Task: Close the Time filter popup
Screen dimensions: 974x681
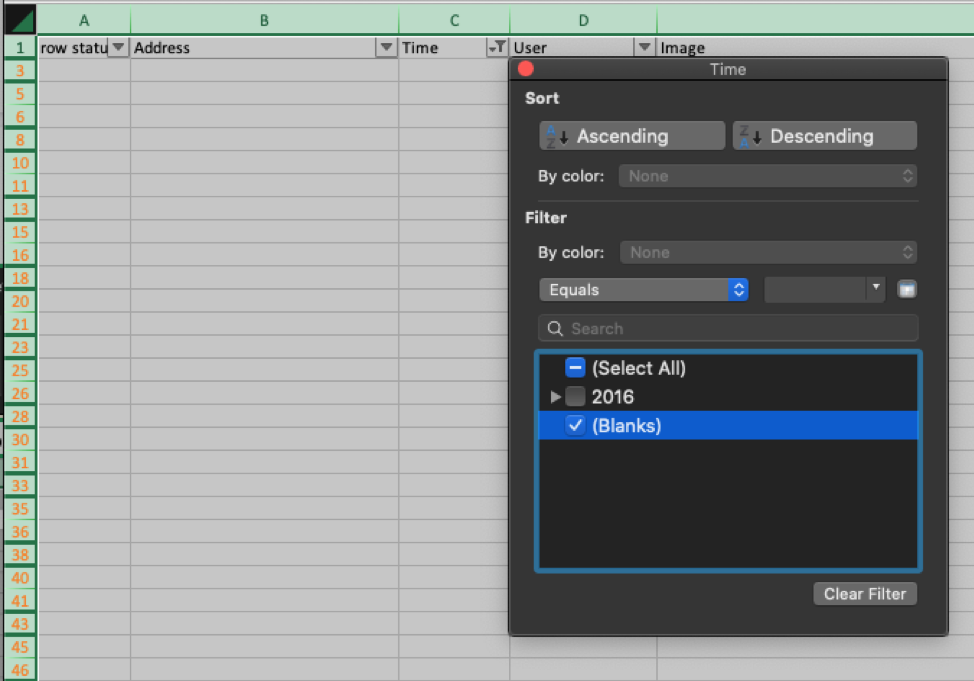Action: 526,68
